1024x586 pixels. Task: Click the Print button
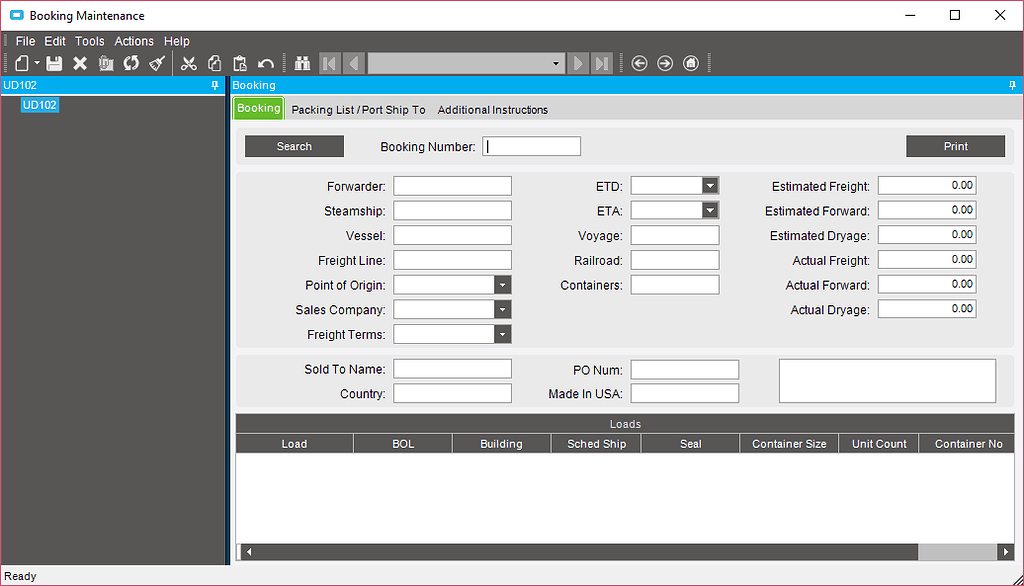tap(955, 146)
